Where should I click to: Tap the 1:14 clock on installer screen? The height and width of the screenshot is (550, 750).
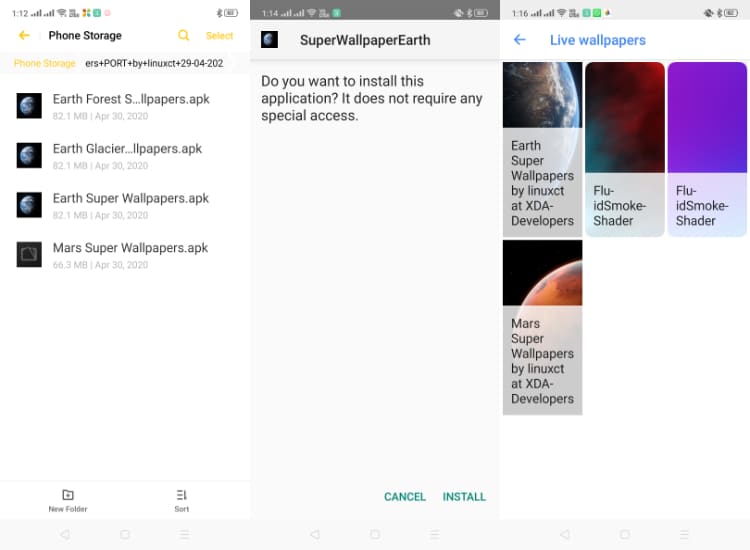click(x=270, y=13)
